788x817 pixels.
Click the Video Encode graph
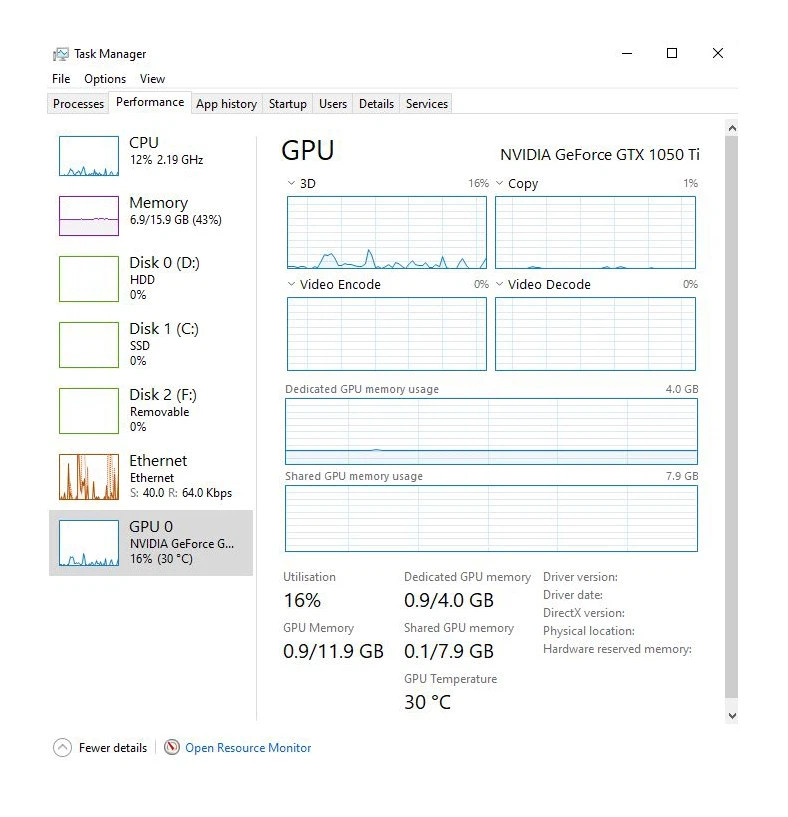pyautogui.click(x=387, y=334)
